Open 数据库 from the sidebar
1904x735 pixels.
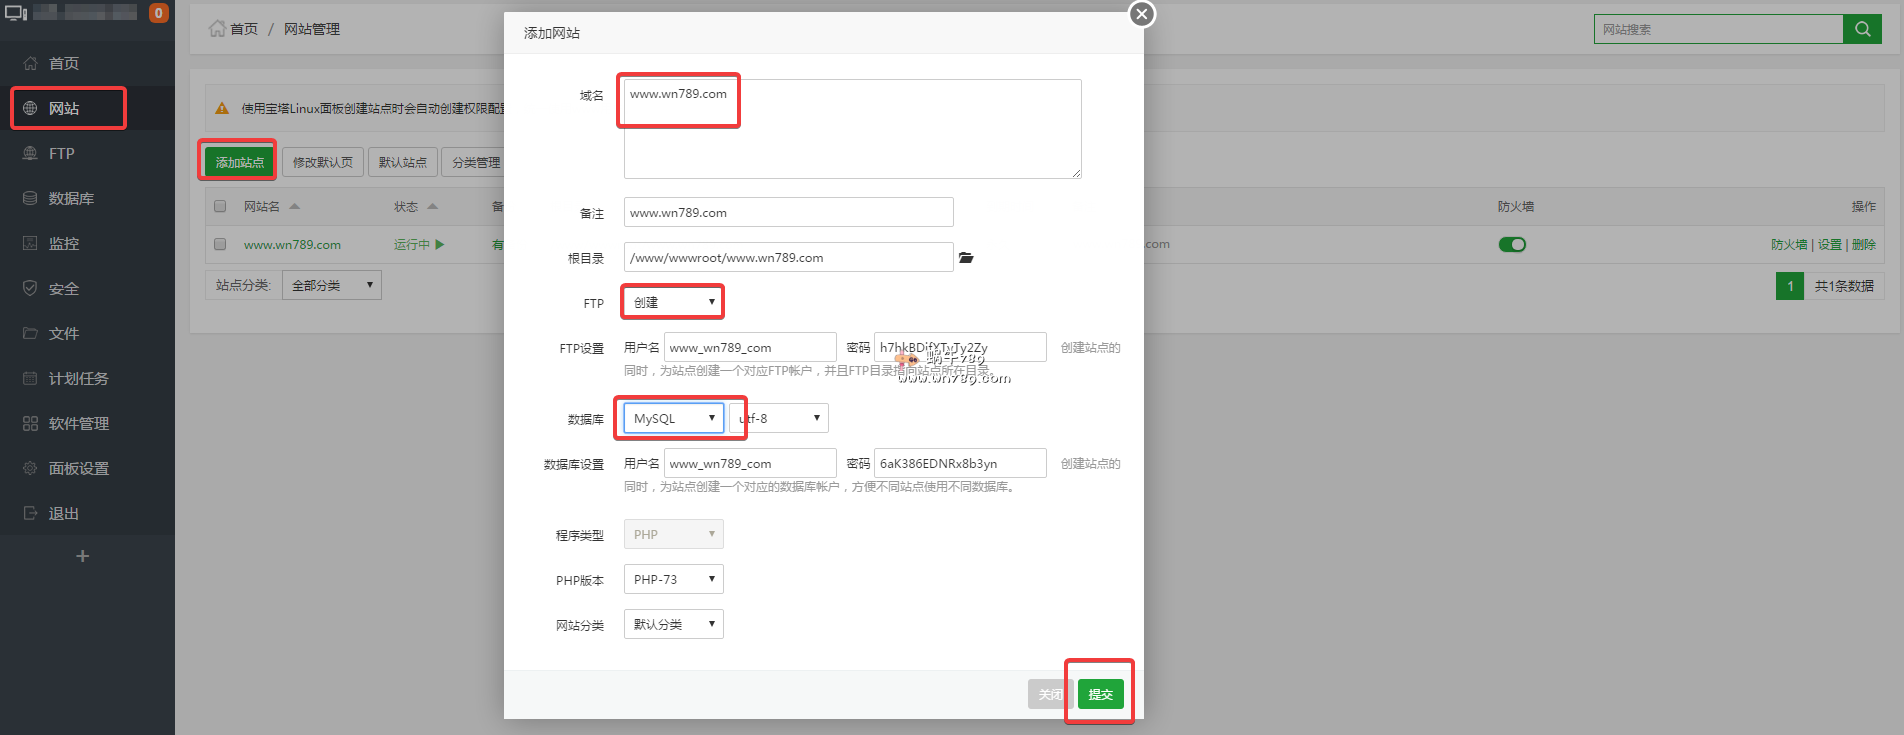71,199
